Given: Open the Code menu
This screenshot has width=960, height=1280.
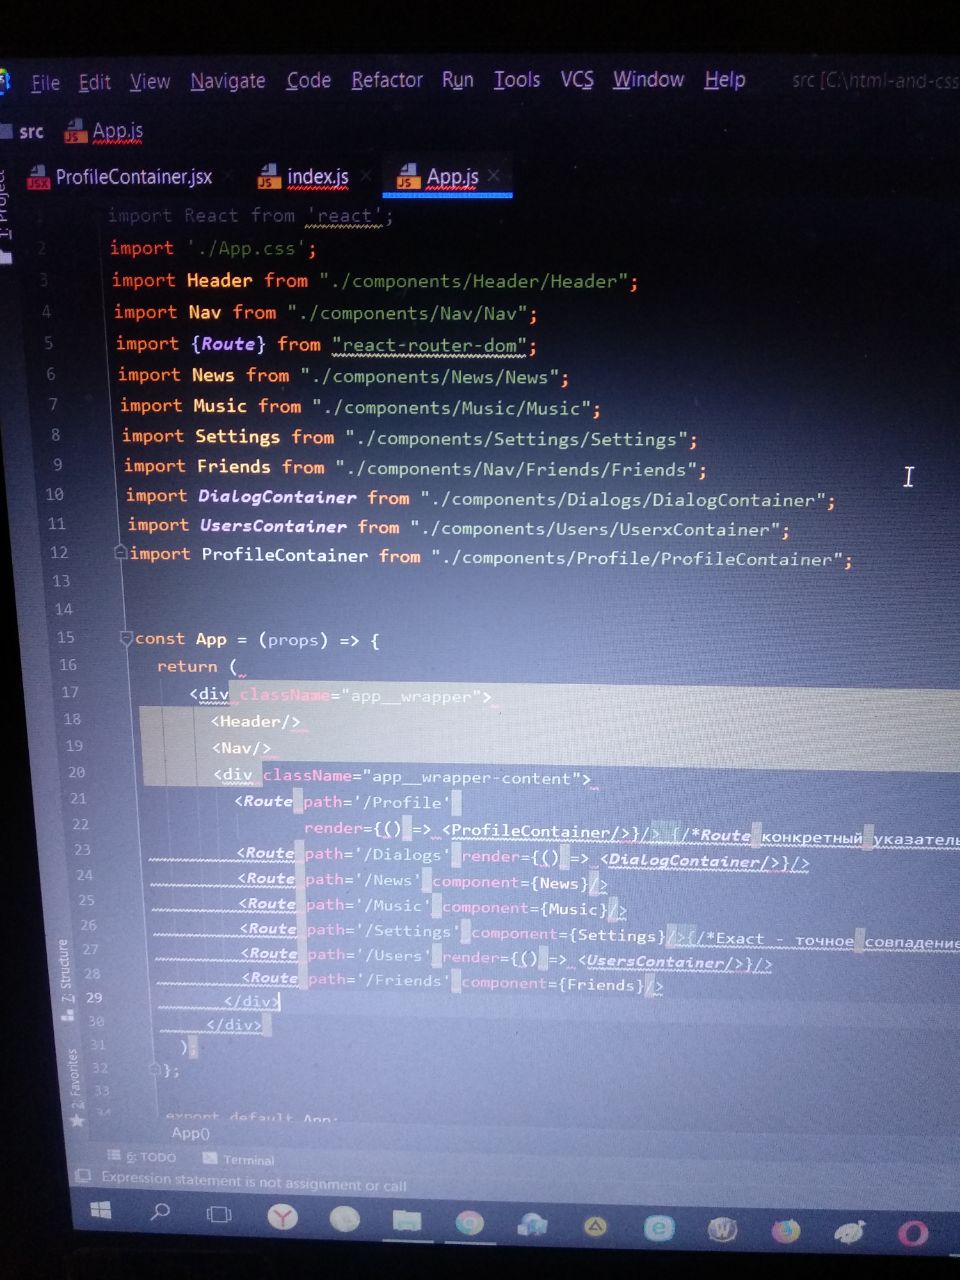Looking at the screenshot, I should [x=309, y=80].
